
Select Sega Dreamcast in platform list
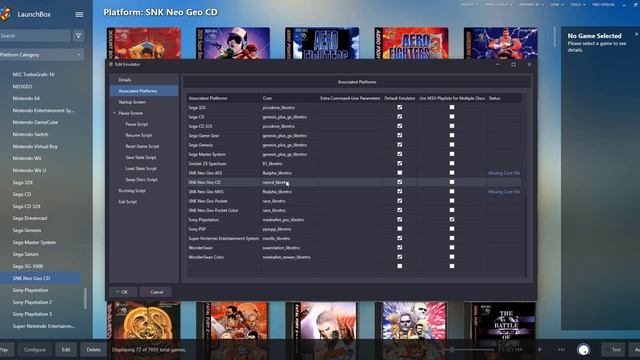click(x=30, y=218)
